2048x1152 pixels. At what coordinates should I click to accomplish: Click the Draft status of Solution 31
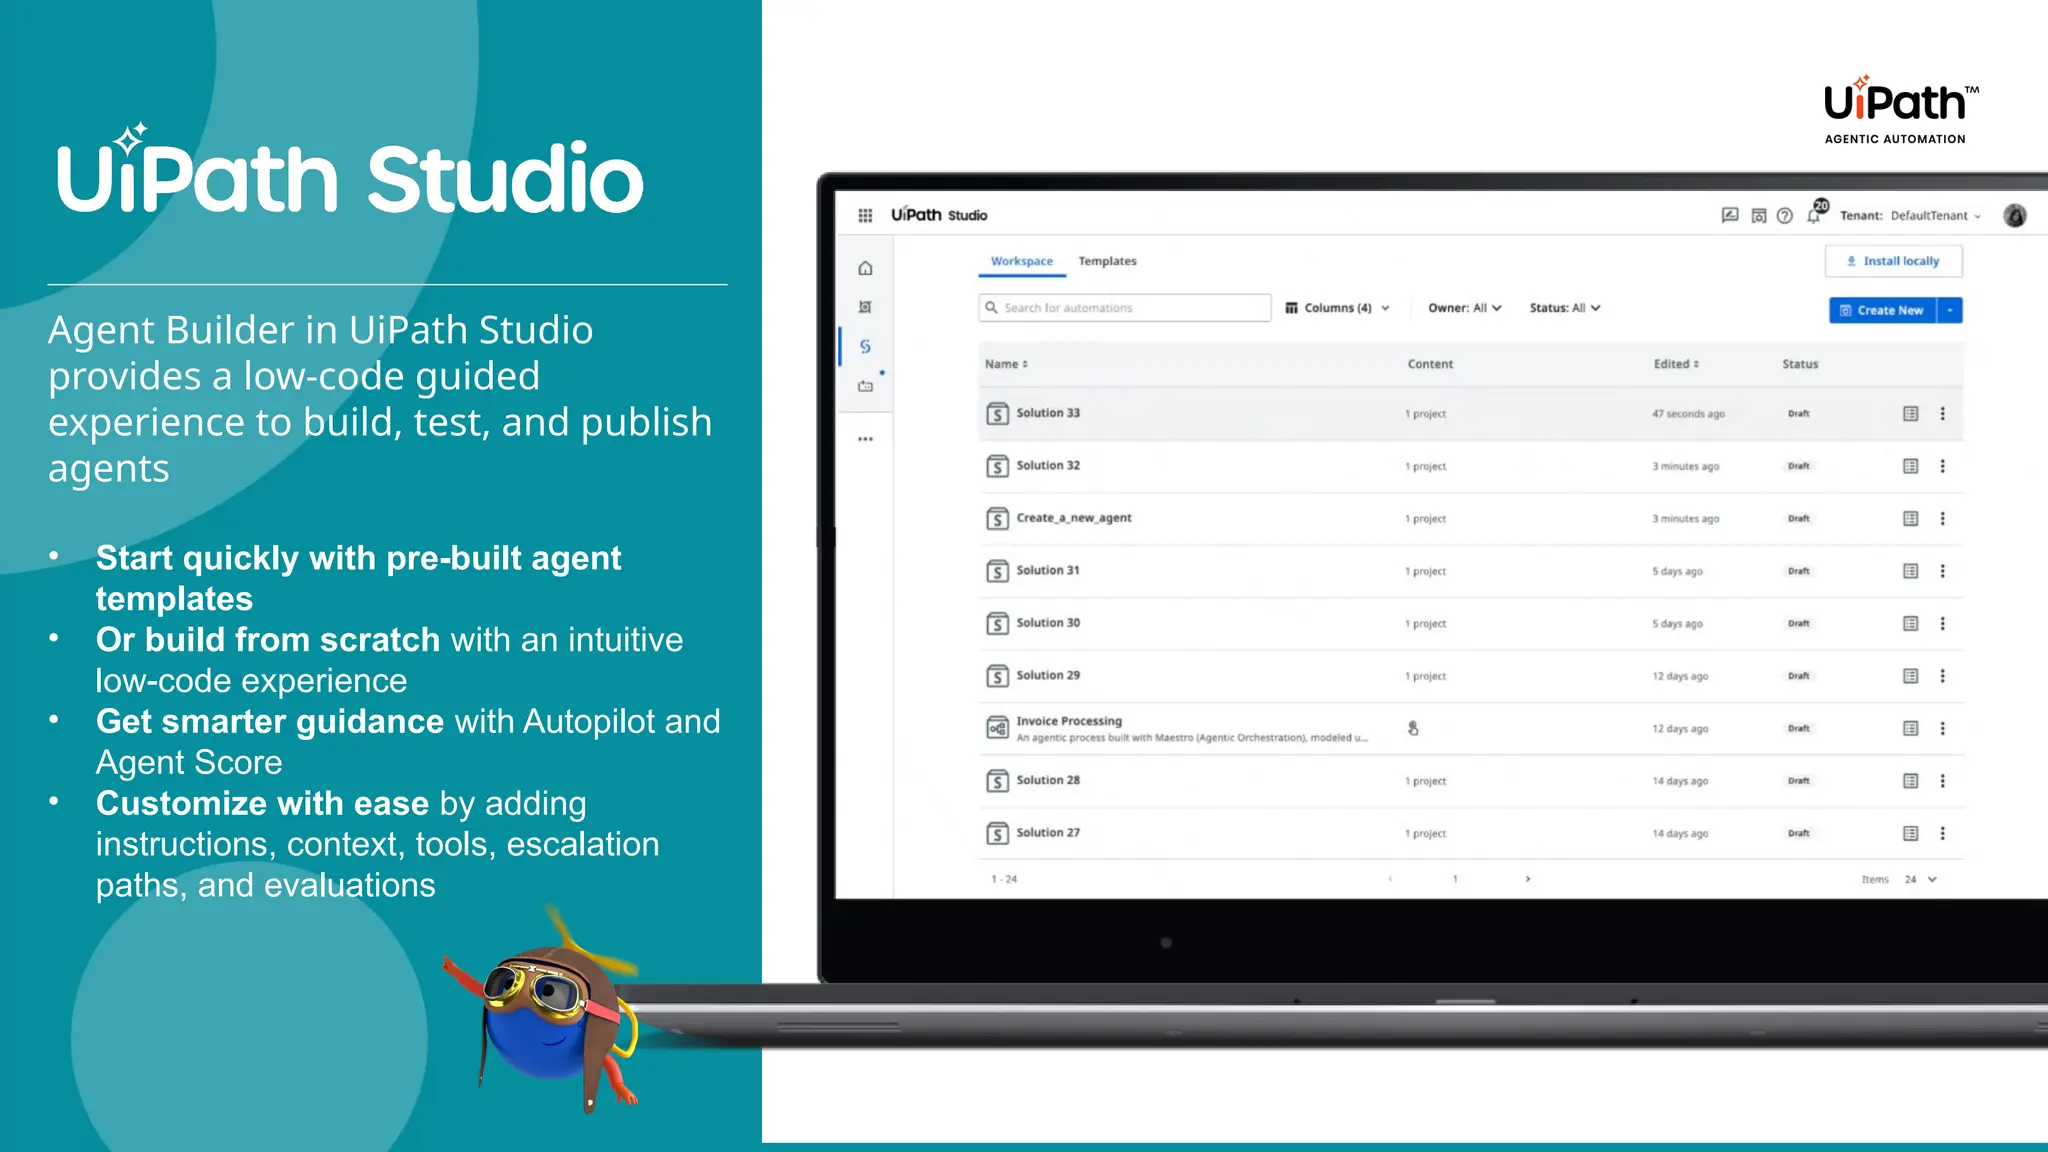pyautogui.click(x=1799, y=571)
